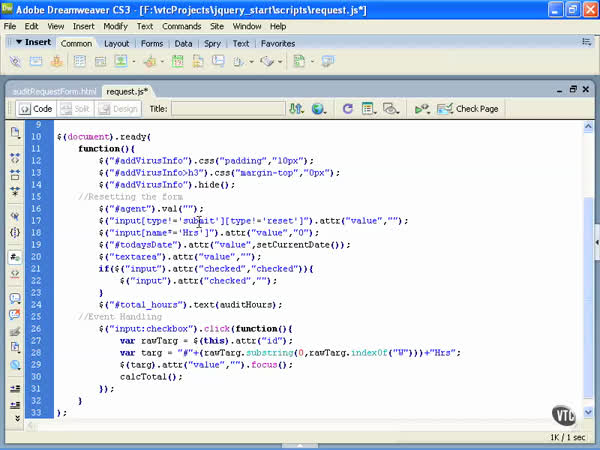Viewport: 600px width, 450px height.
Task: Click Preview in Browser globe icon
Action: click(x=319, y=109)
